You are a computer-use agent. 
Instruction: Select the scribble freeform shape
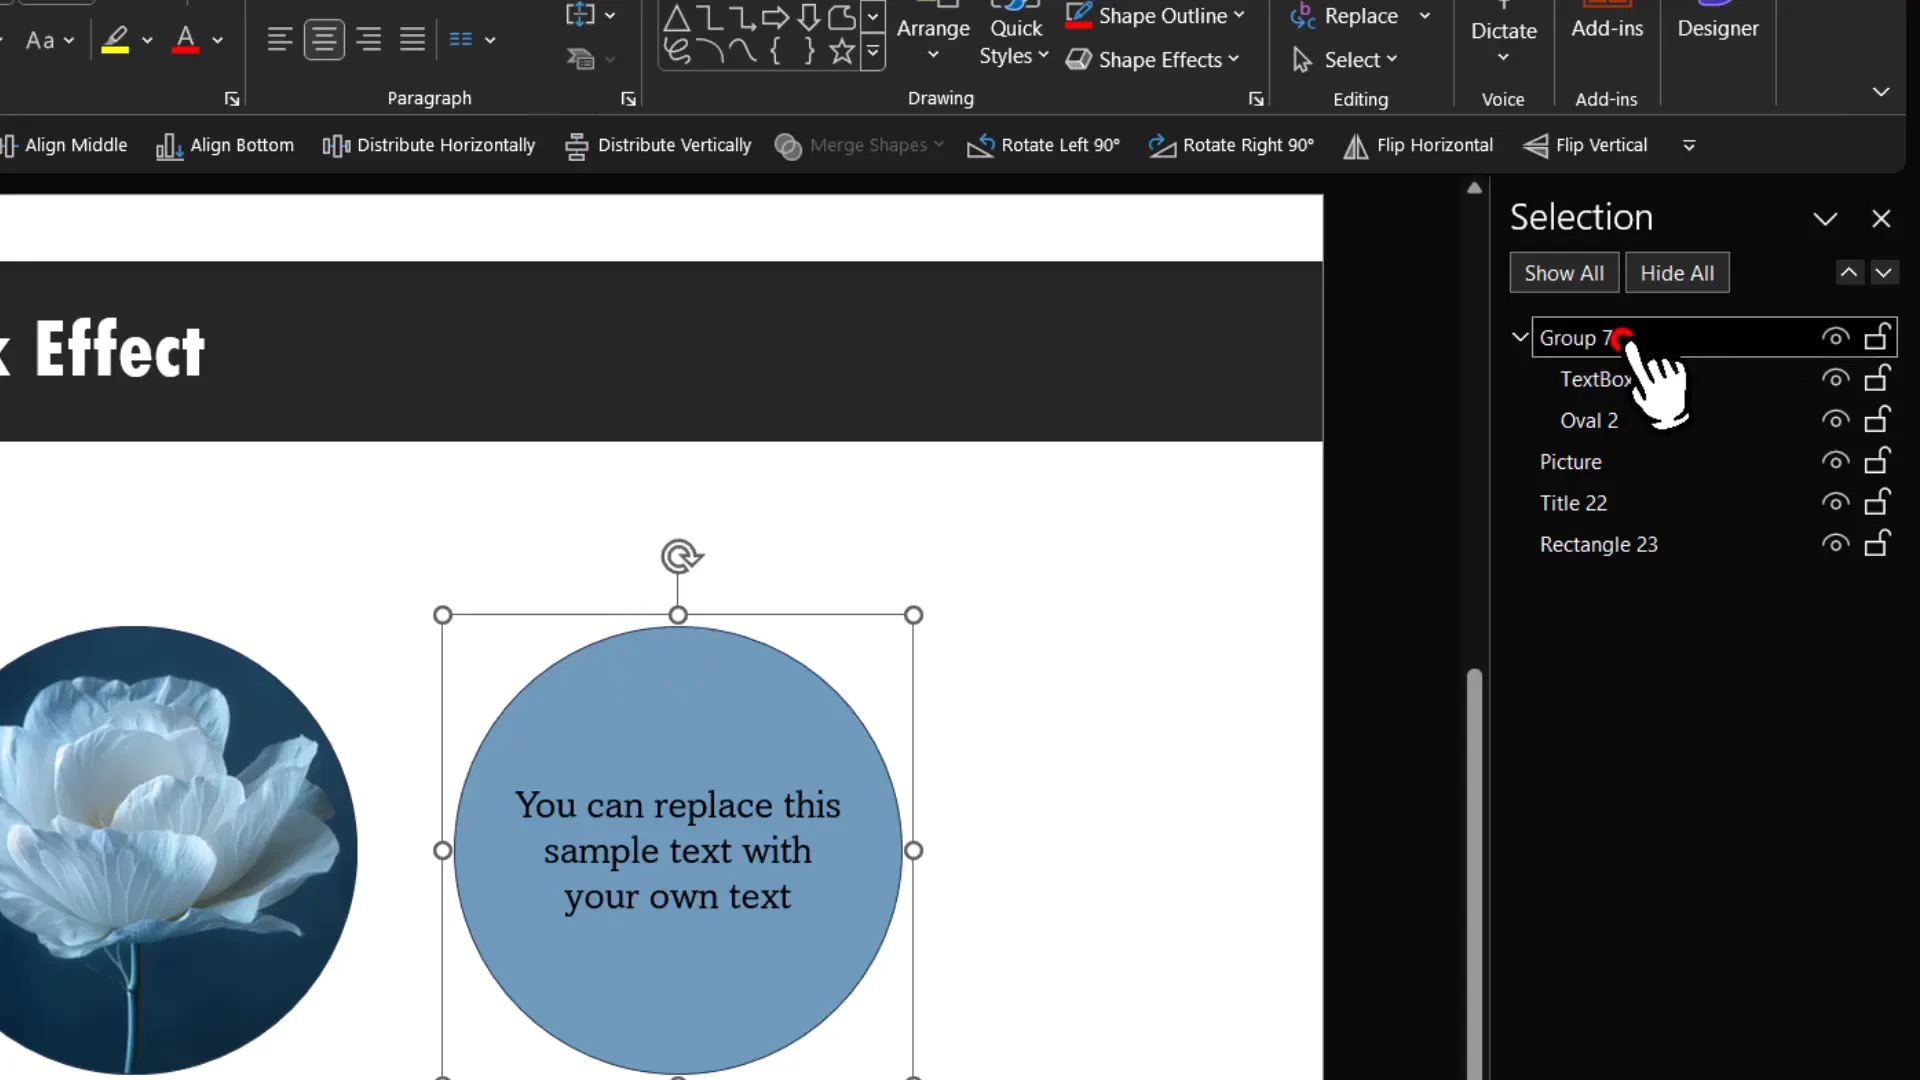tap(676, 51)
